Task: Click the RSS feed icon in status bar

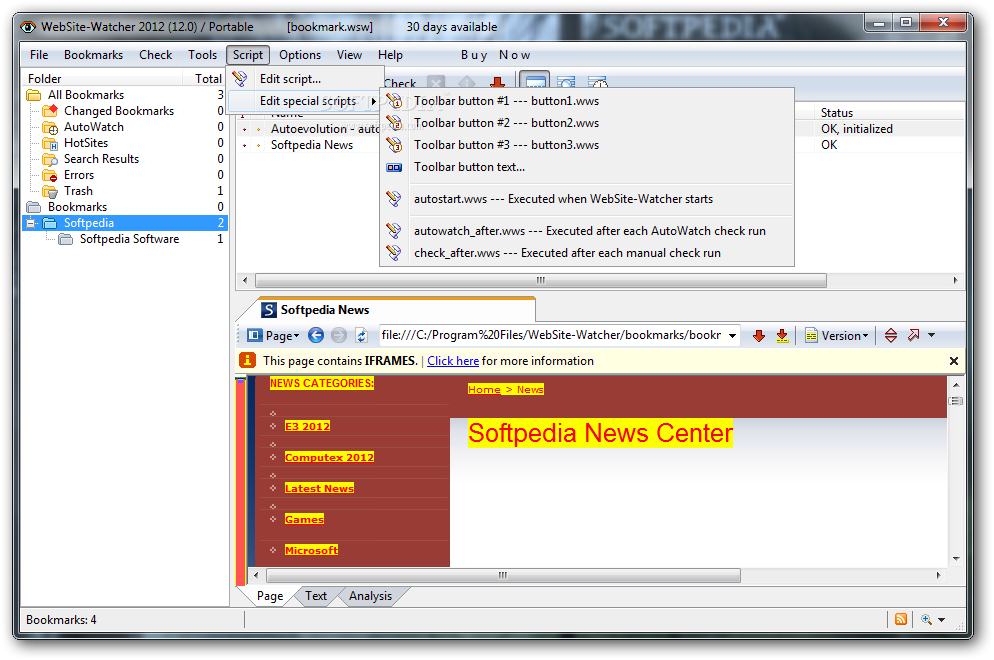Action: (x=901, y=619)
